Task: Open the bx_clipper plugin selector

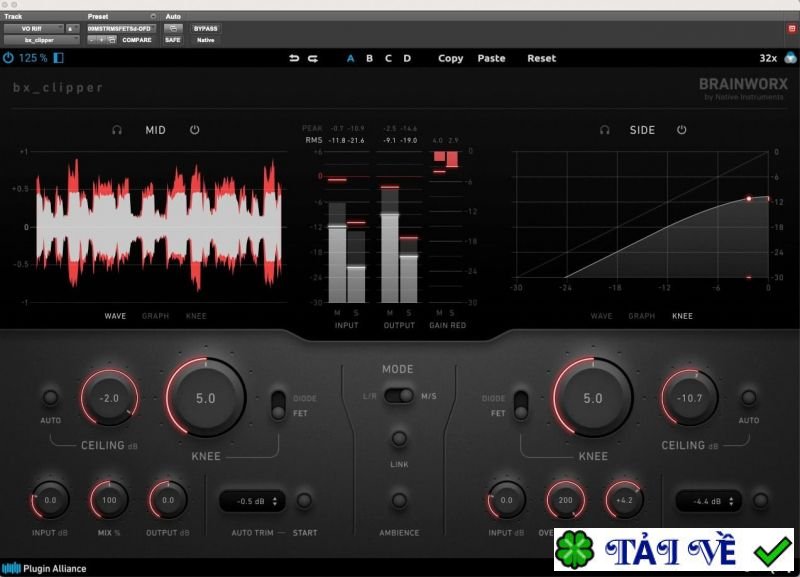Action: [x=41, y=40]
